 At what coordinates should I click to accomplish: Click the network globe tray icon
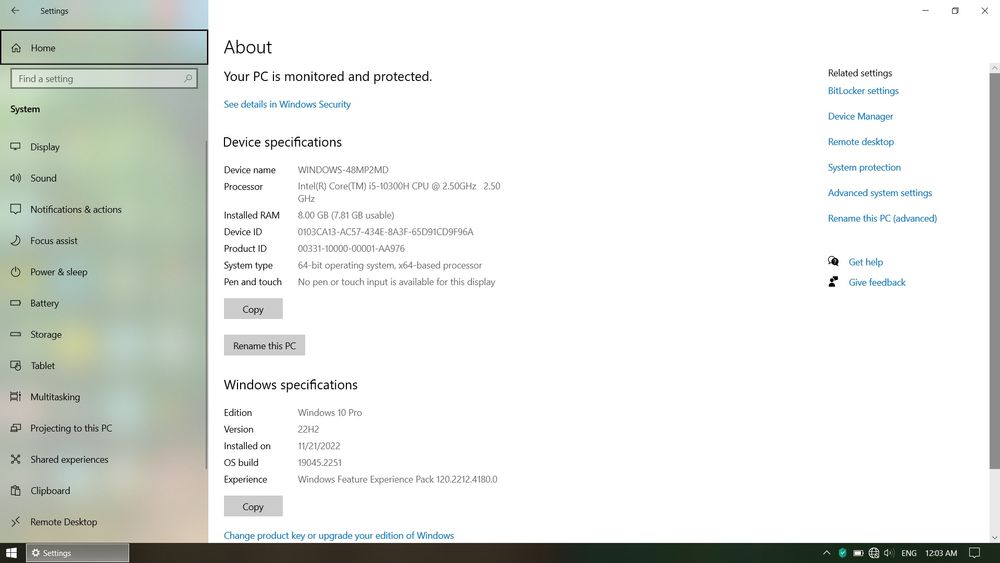coord(874,553)
